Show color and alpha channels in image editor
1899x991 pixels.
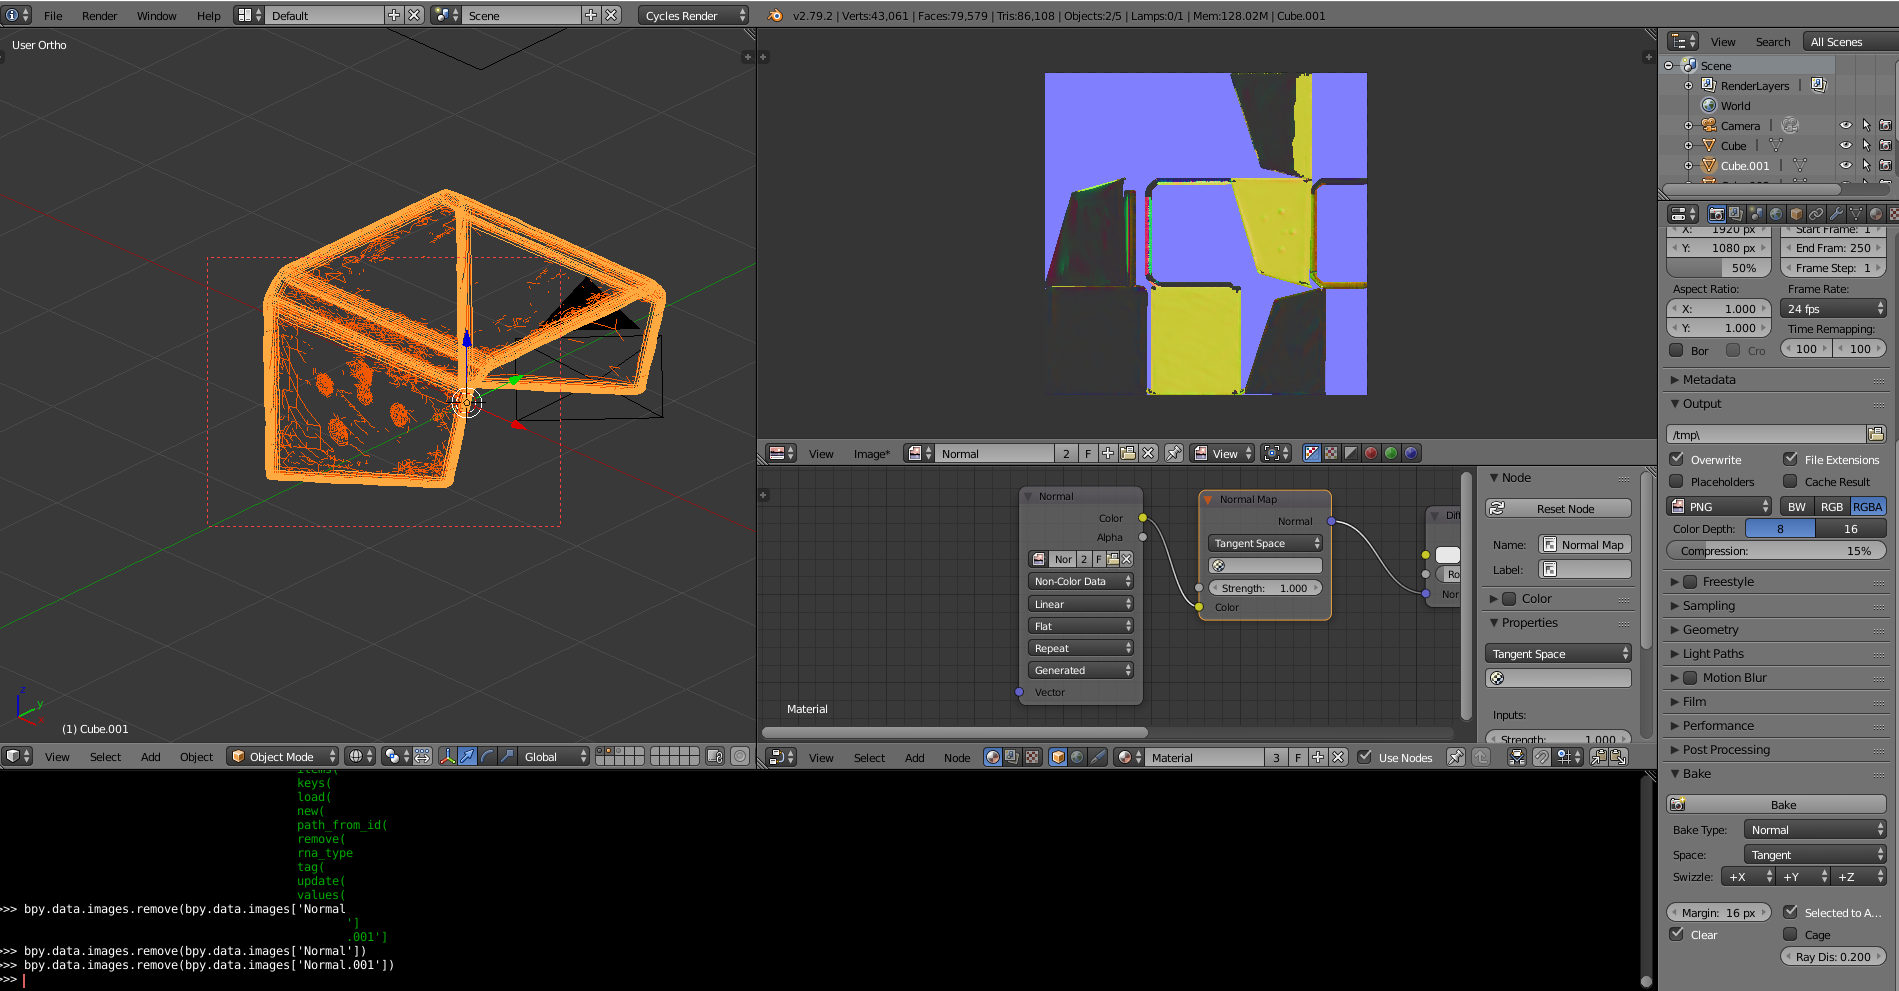(x=1312, y=453)
